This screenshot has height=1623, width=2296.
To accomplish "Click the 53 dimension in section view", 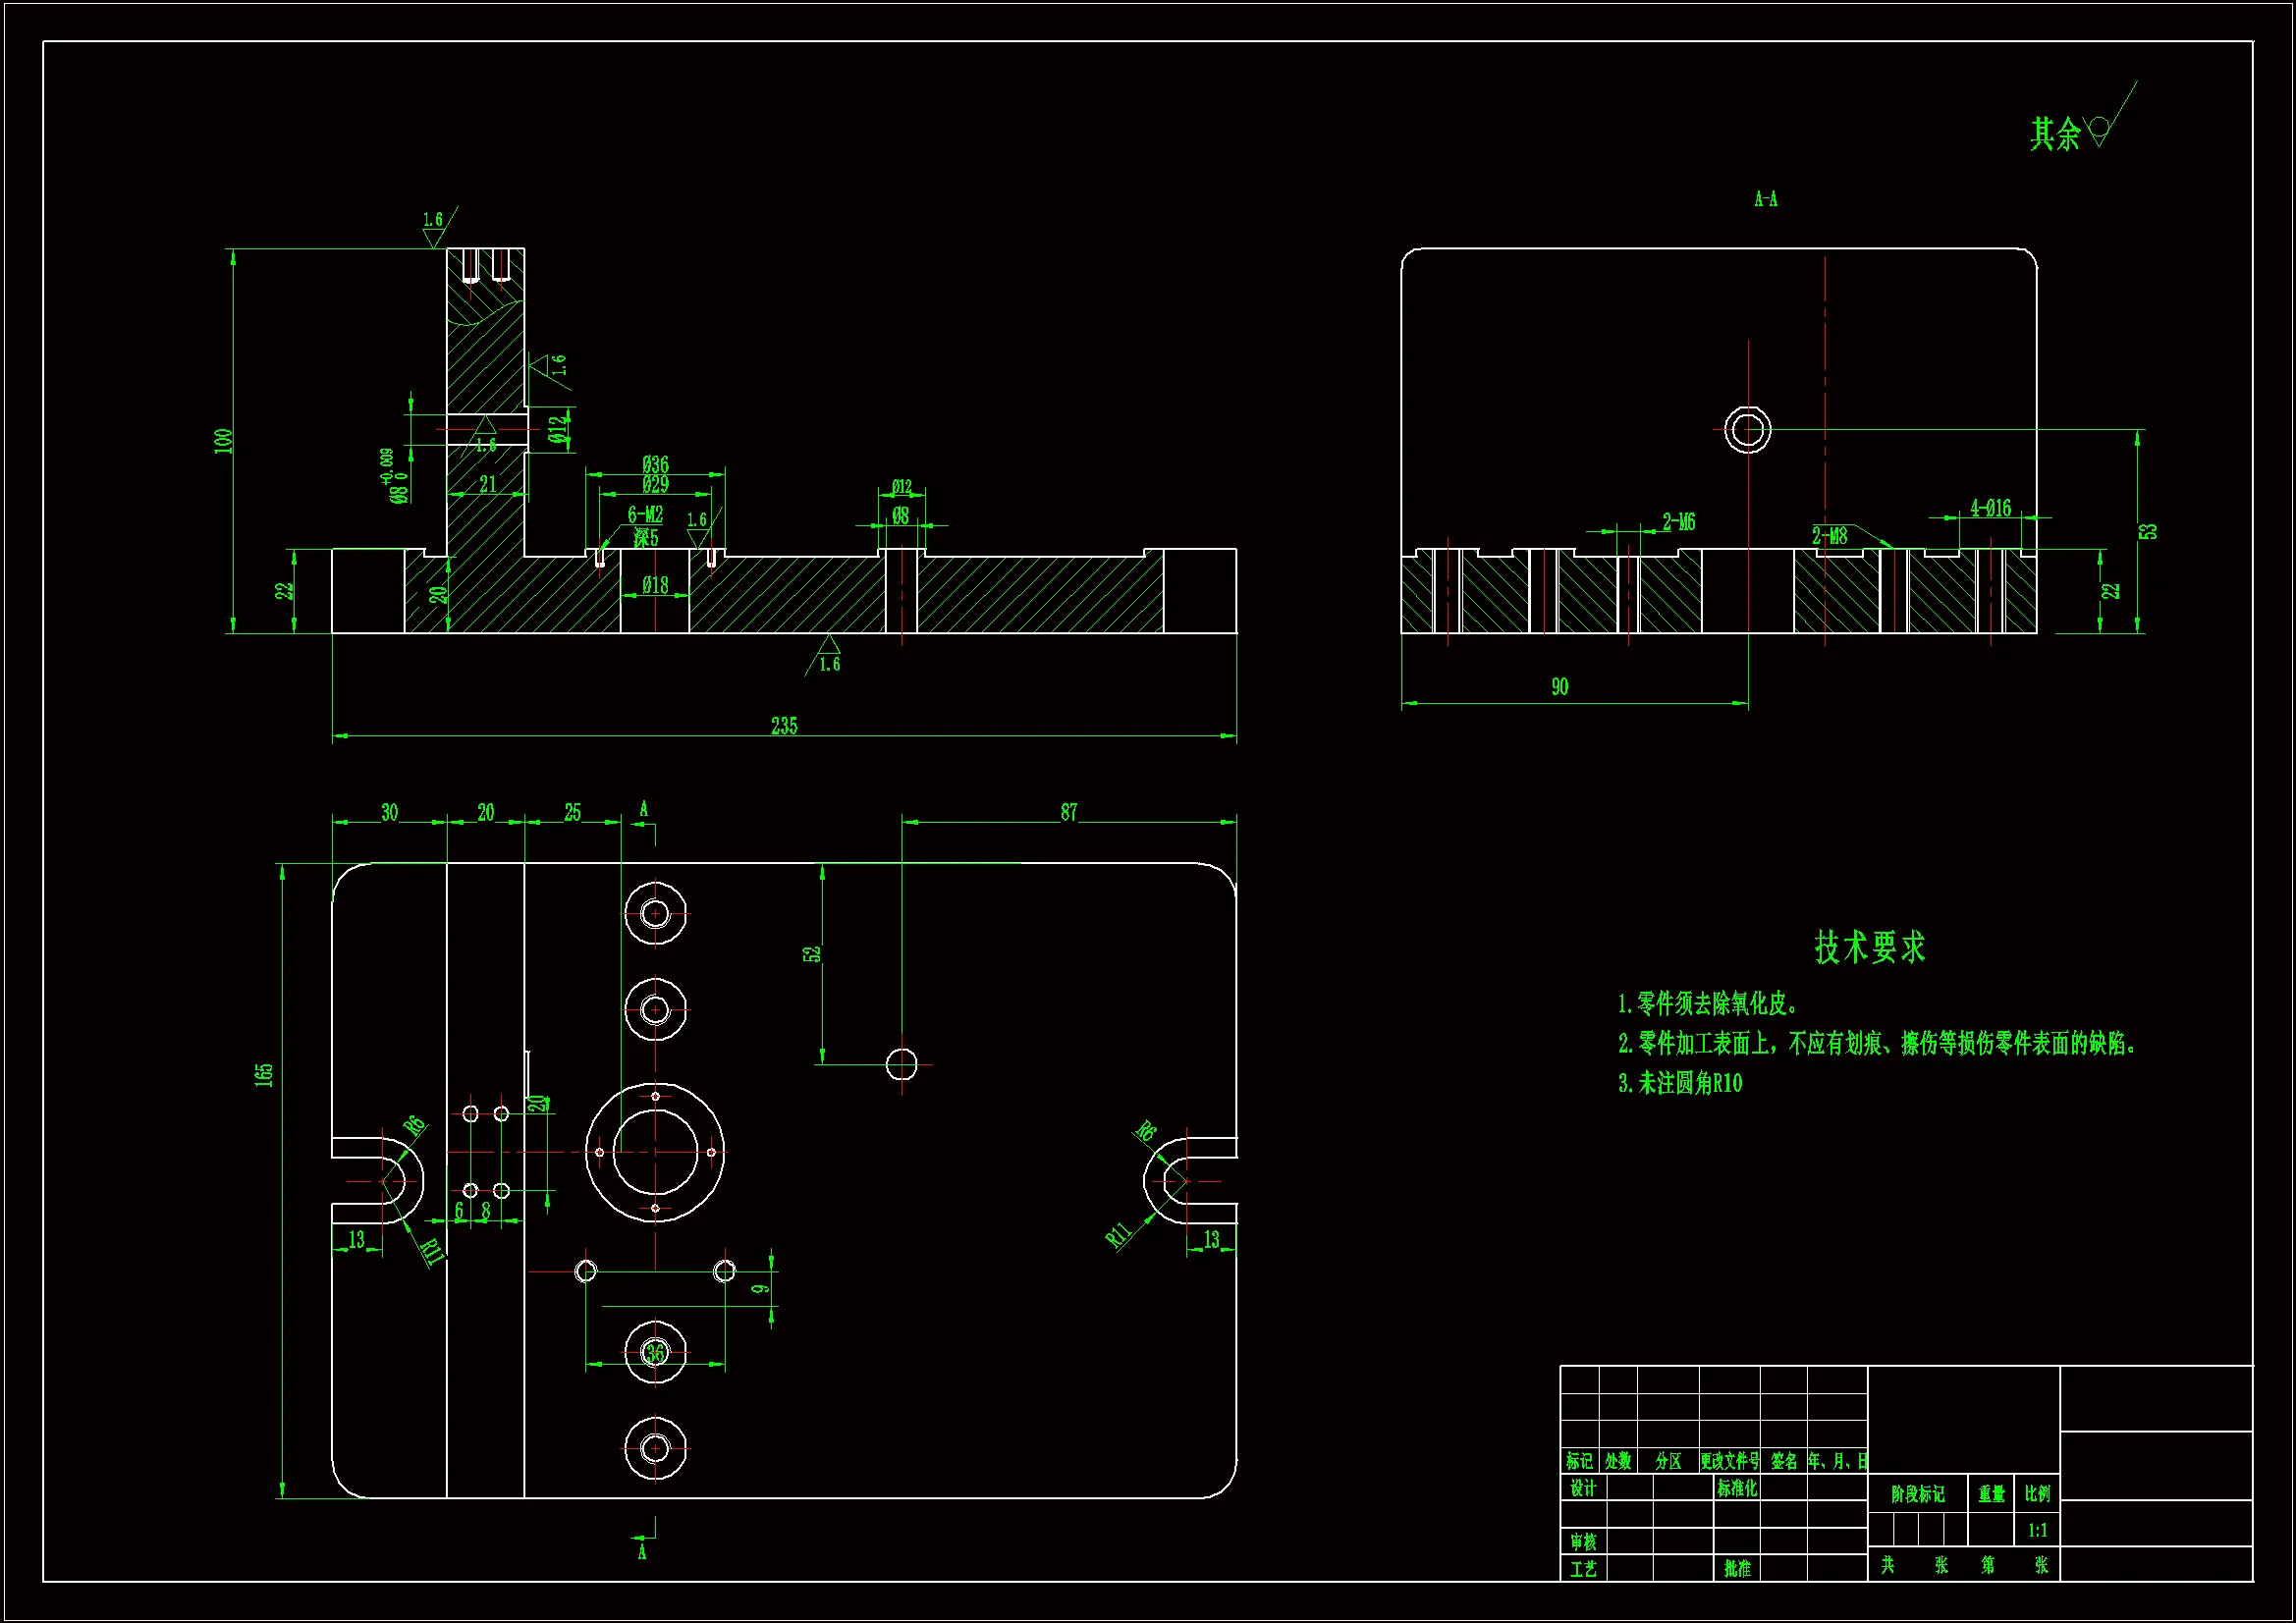I will tap(2149, 532).
